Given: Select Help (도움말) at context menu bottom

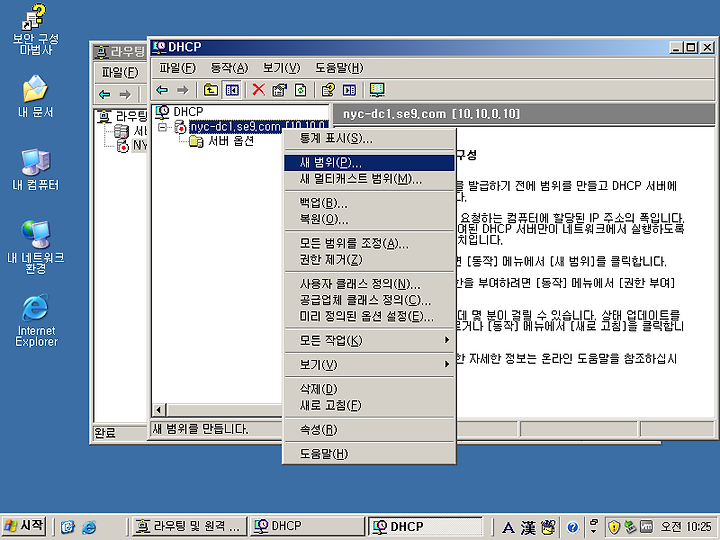Looking at the screenshot, I should tap(369, 454).
